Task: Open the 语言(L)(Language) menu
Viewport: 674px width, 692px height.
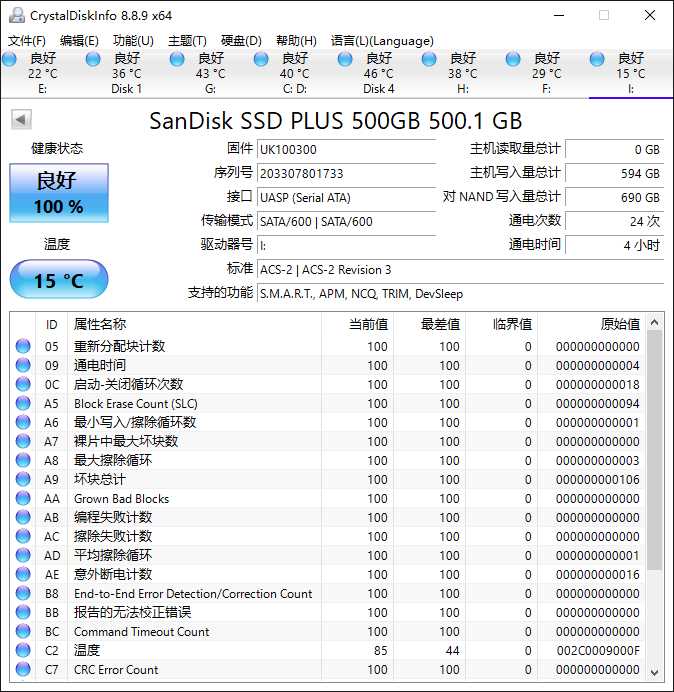Action: (x=382, y=41)
